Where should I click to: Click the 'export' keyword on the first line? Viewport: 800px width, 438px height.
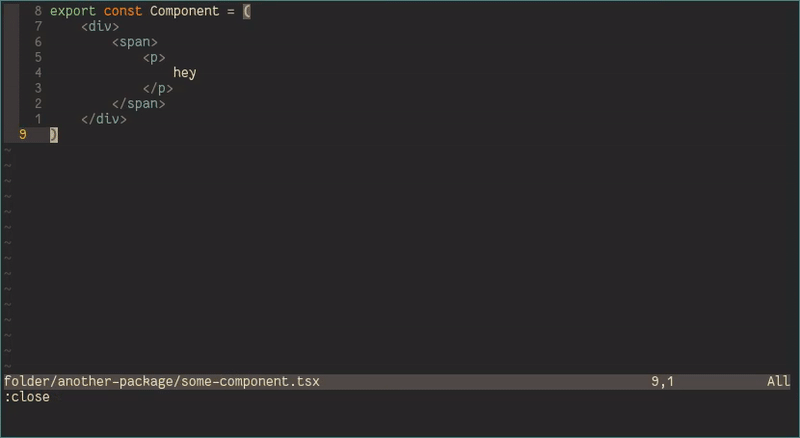tap(73, 11)
